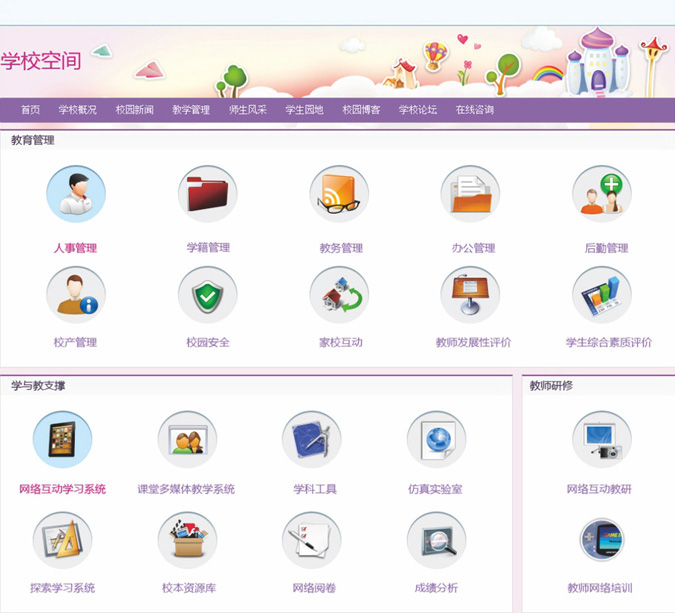Open the 校园安全 green shield icon

tap(207, 295)
